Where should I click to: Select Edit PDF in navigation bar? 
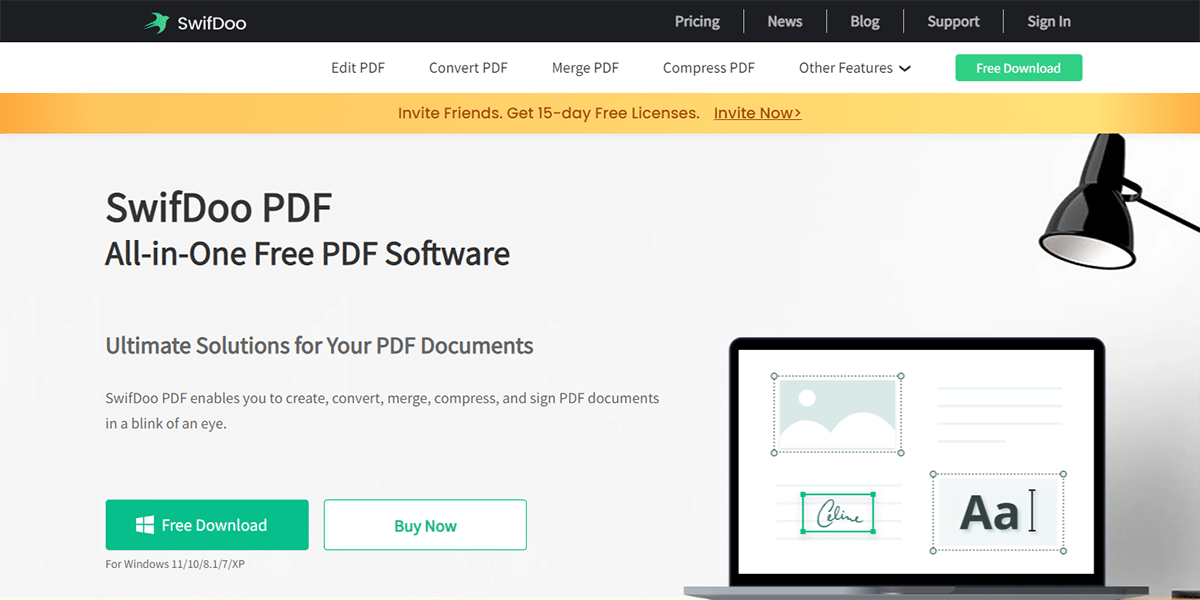click(x=358, y=68)
